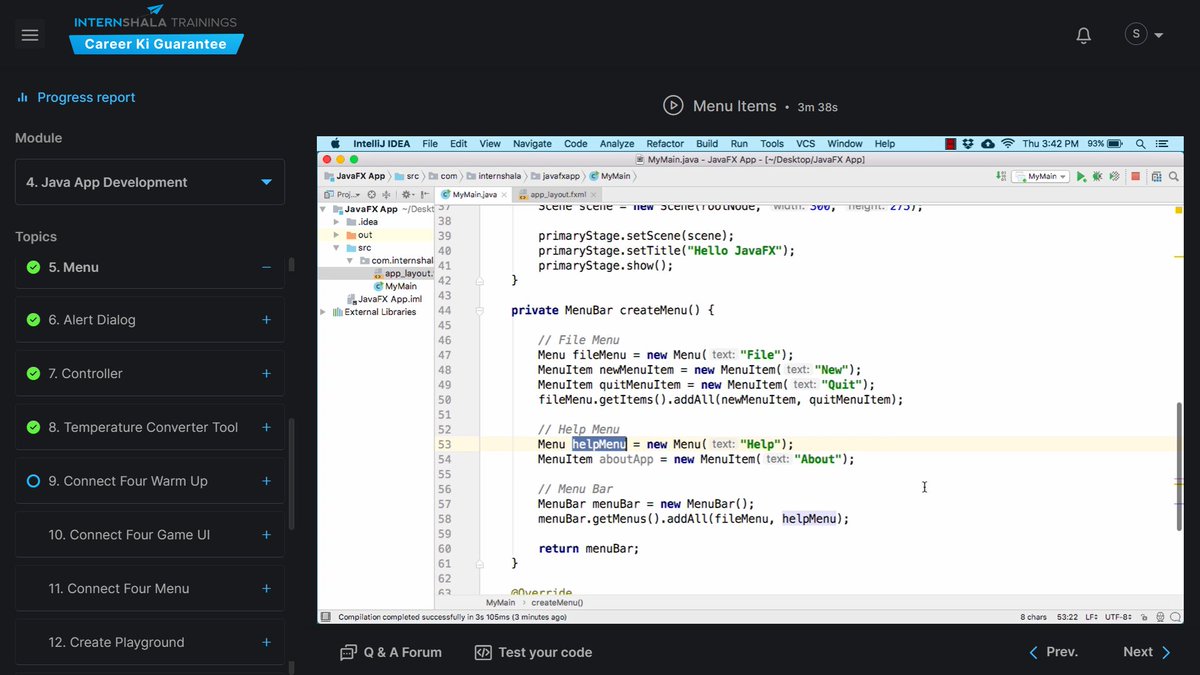Toggle read-only lock icon in status bar
The image size is (1200, 675).
tap(1144, 618)
